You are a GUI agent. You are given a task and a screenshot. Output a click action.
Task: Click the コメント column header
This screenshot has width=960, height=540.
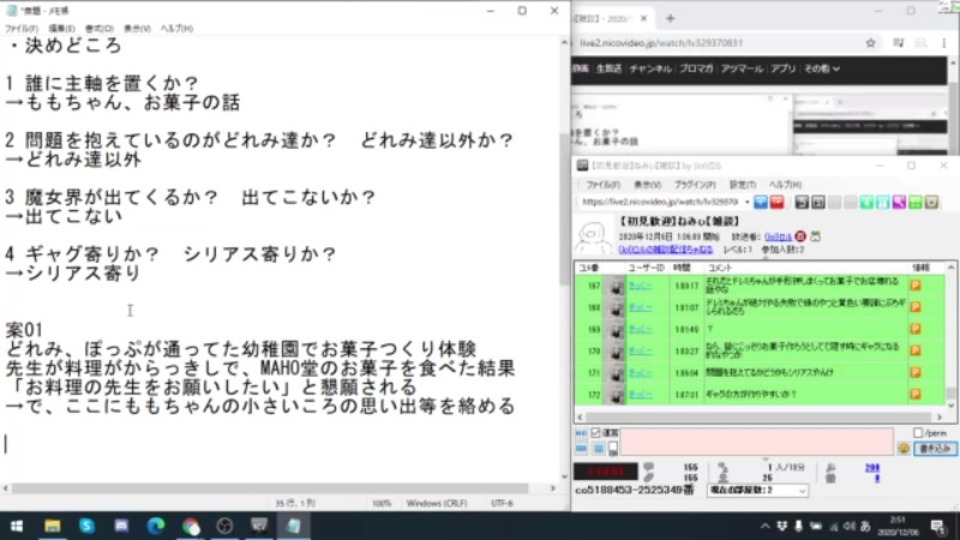pos(720,268)
